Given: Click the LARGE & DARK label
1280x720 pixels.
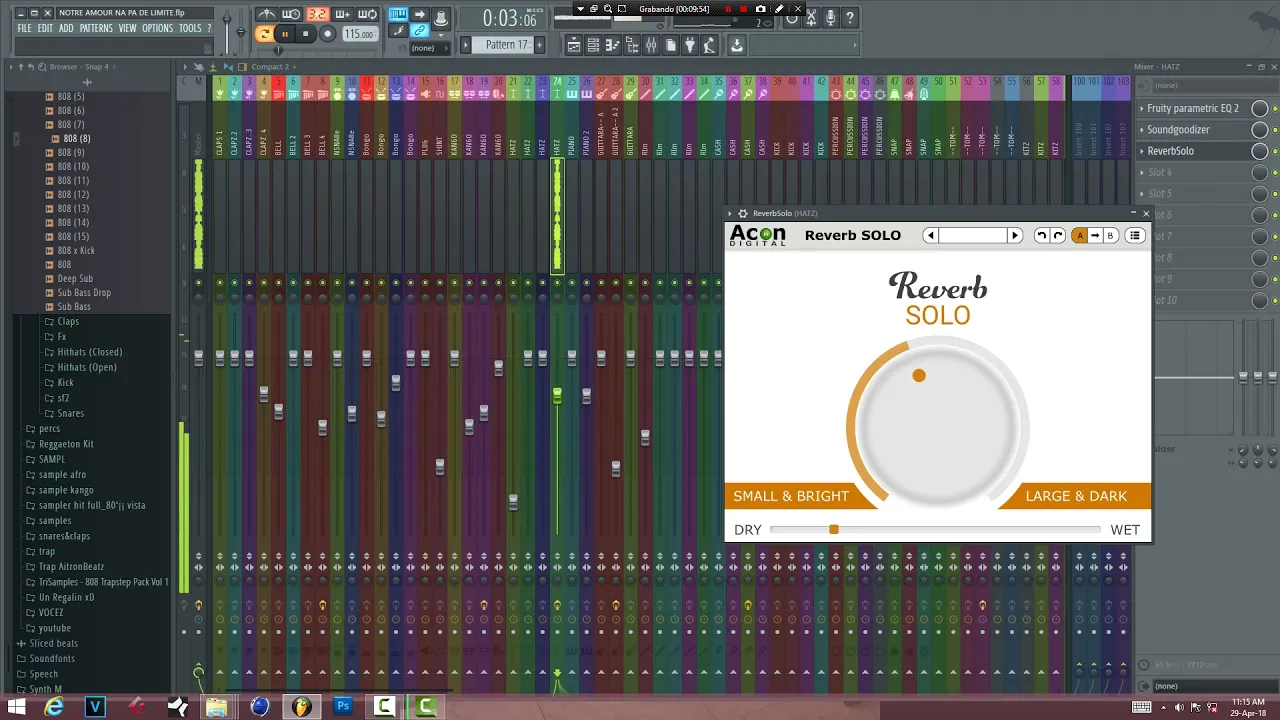Looking at the screenshot, I should pos(1076,496).
